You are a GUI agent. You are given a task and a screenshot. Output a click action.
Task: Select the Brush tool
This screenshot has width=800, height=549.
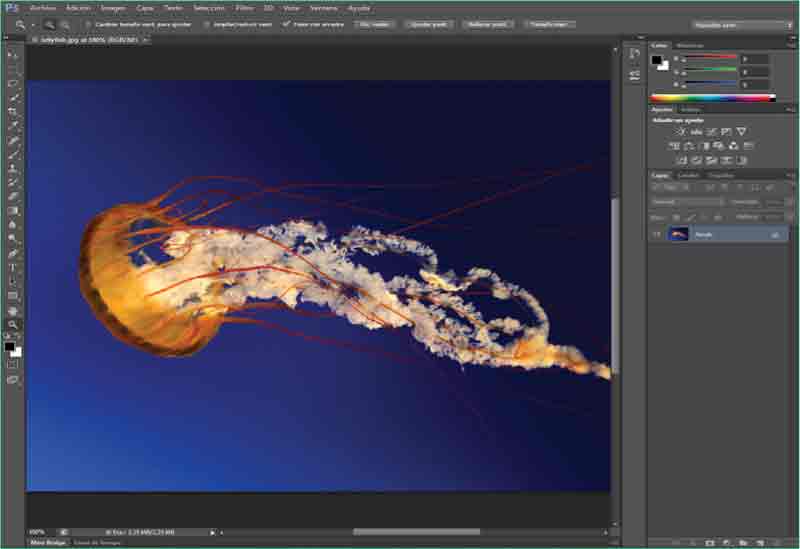[x=13, y=155]
